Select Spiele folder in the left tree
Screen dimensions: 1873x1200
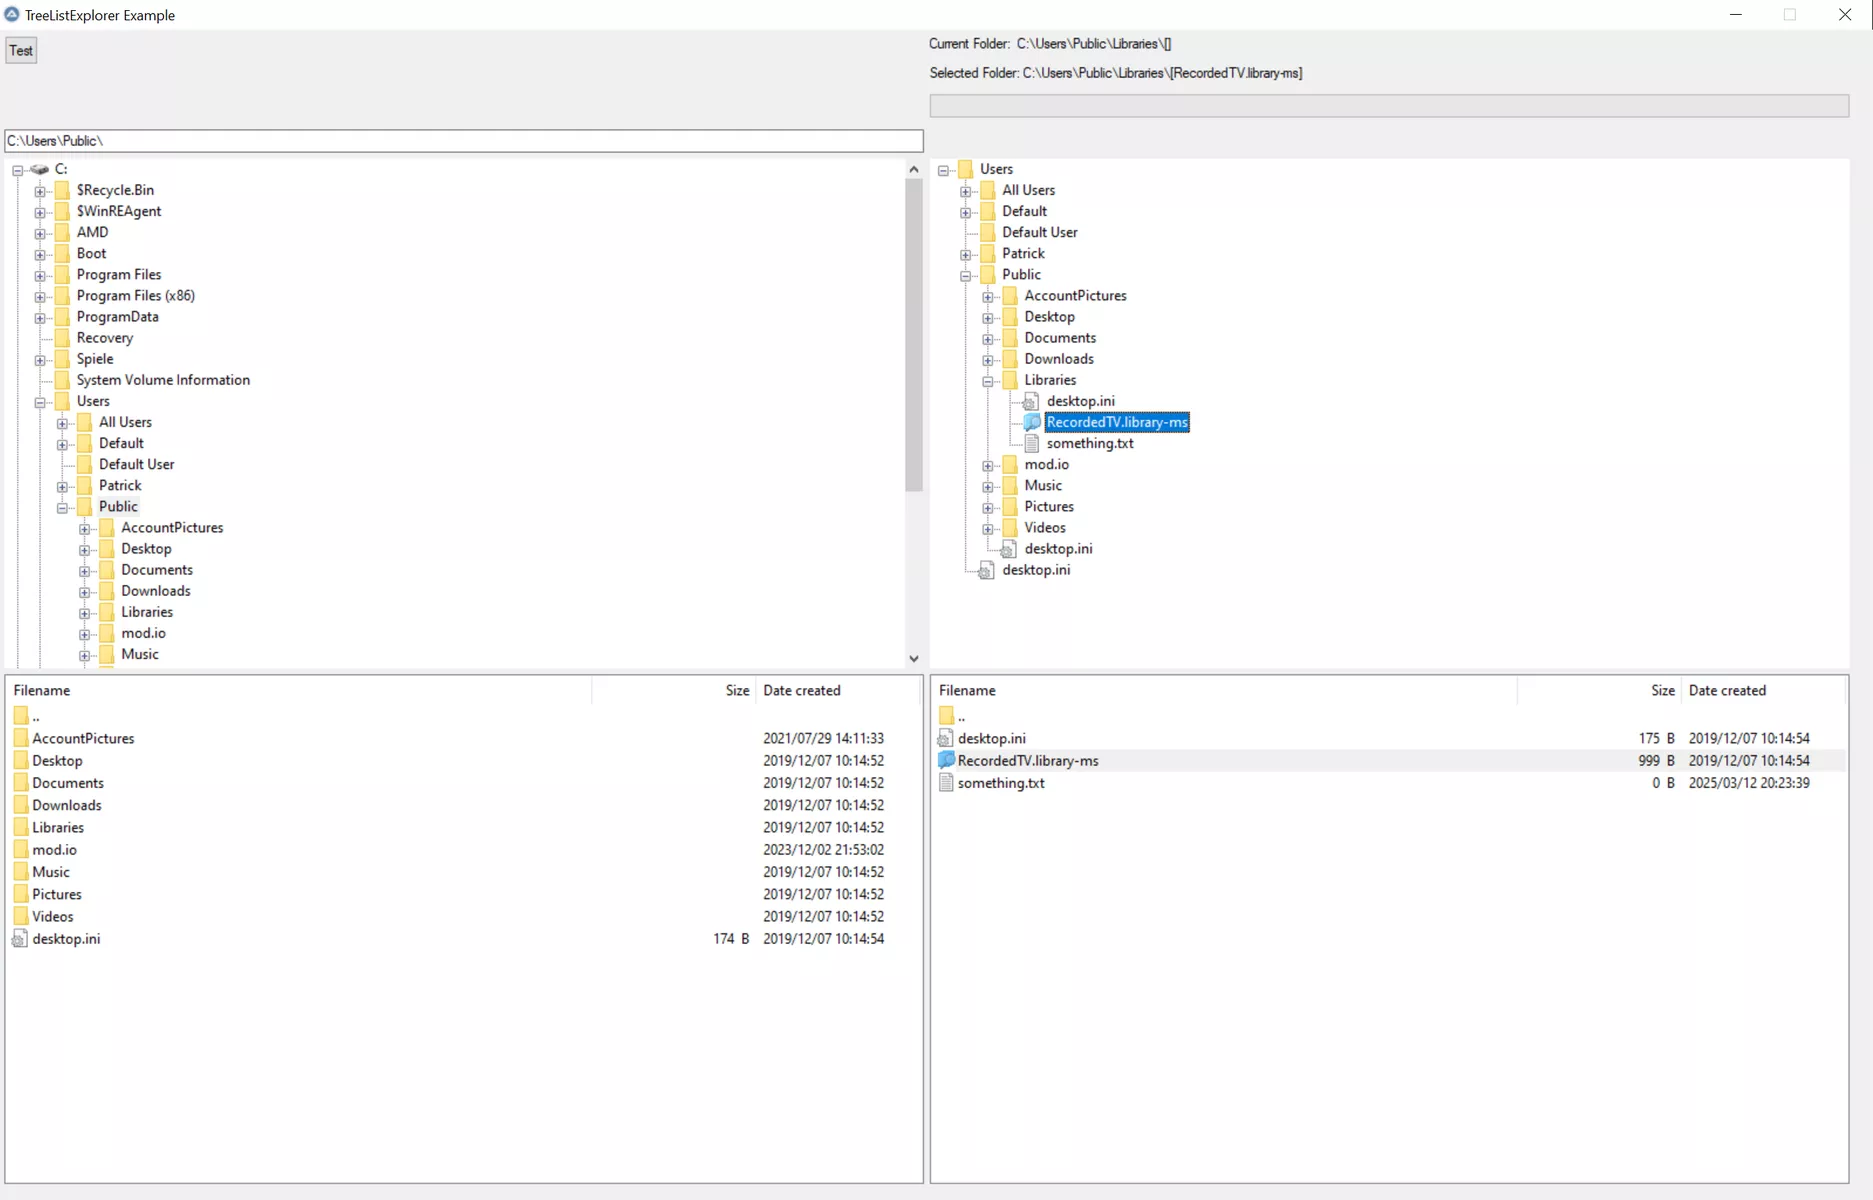[95, 359]
